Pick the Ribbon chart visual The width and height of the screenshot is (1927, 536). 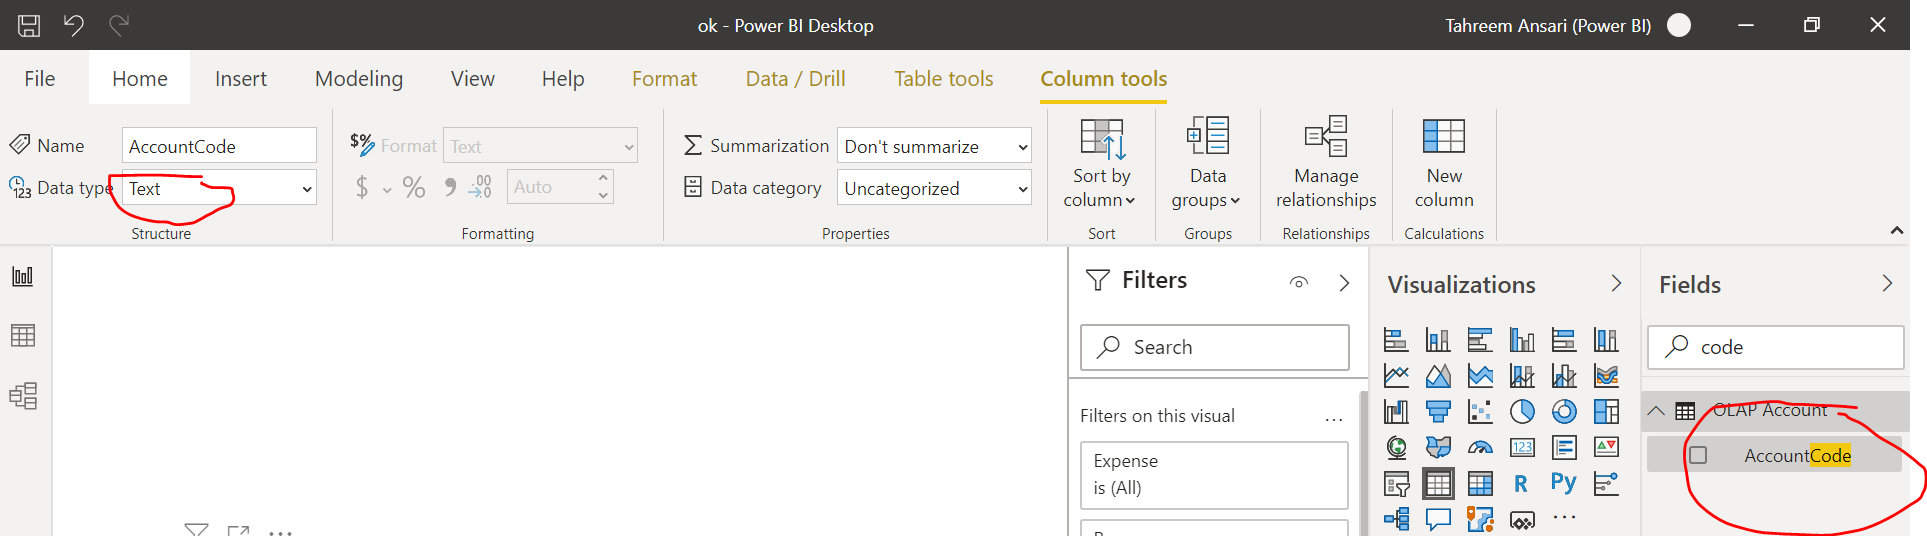1606,376
